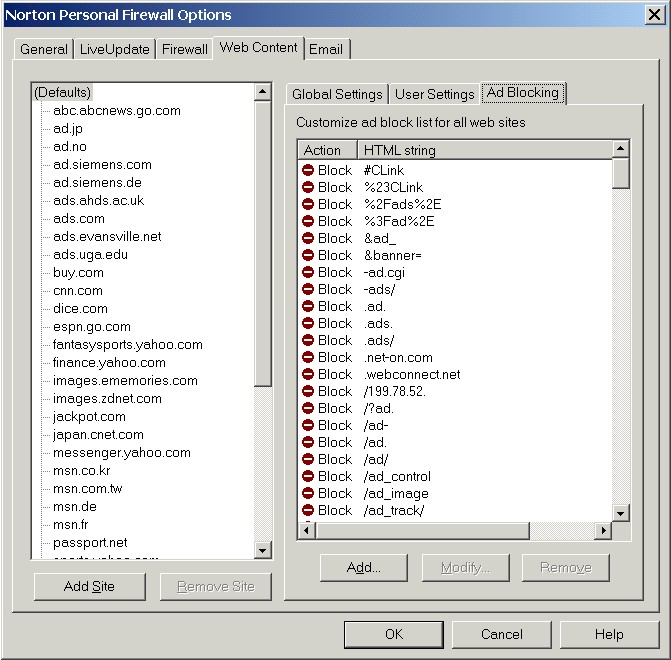
Task: Open the General tab
Action: coord(44,49)
